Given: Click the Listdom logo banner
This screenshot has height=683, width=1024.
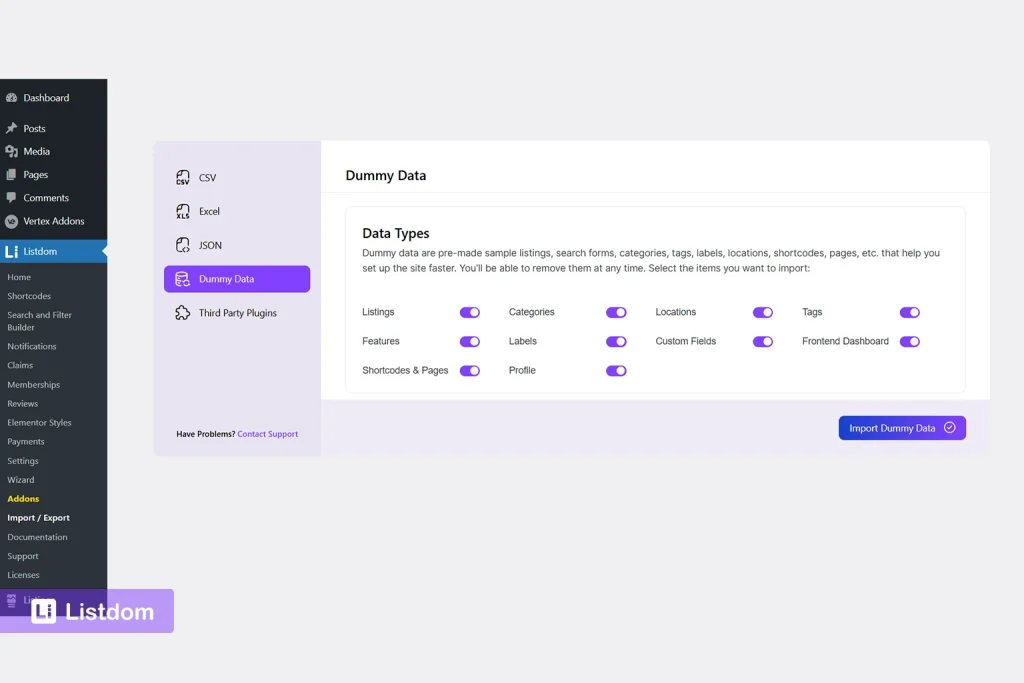Looking at the screenshot, I should (88, 610).
